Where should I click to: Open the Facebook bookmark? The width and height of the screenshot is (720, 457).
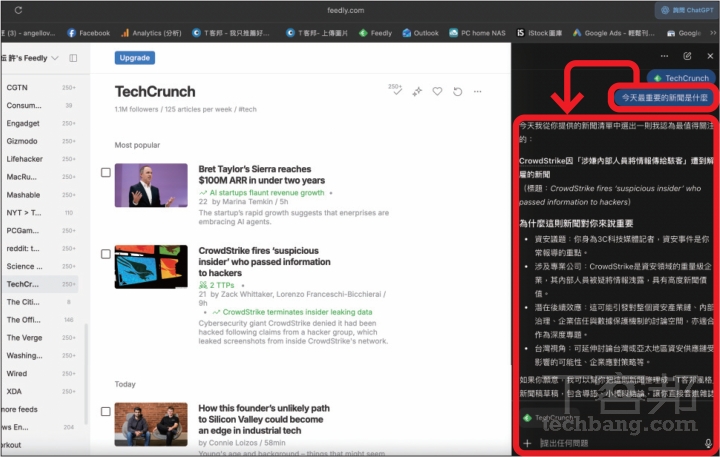pyautogui.click(x=89, y=33)
